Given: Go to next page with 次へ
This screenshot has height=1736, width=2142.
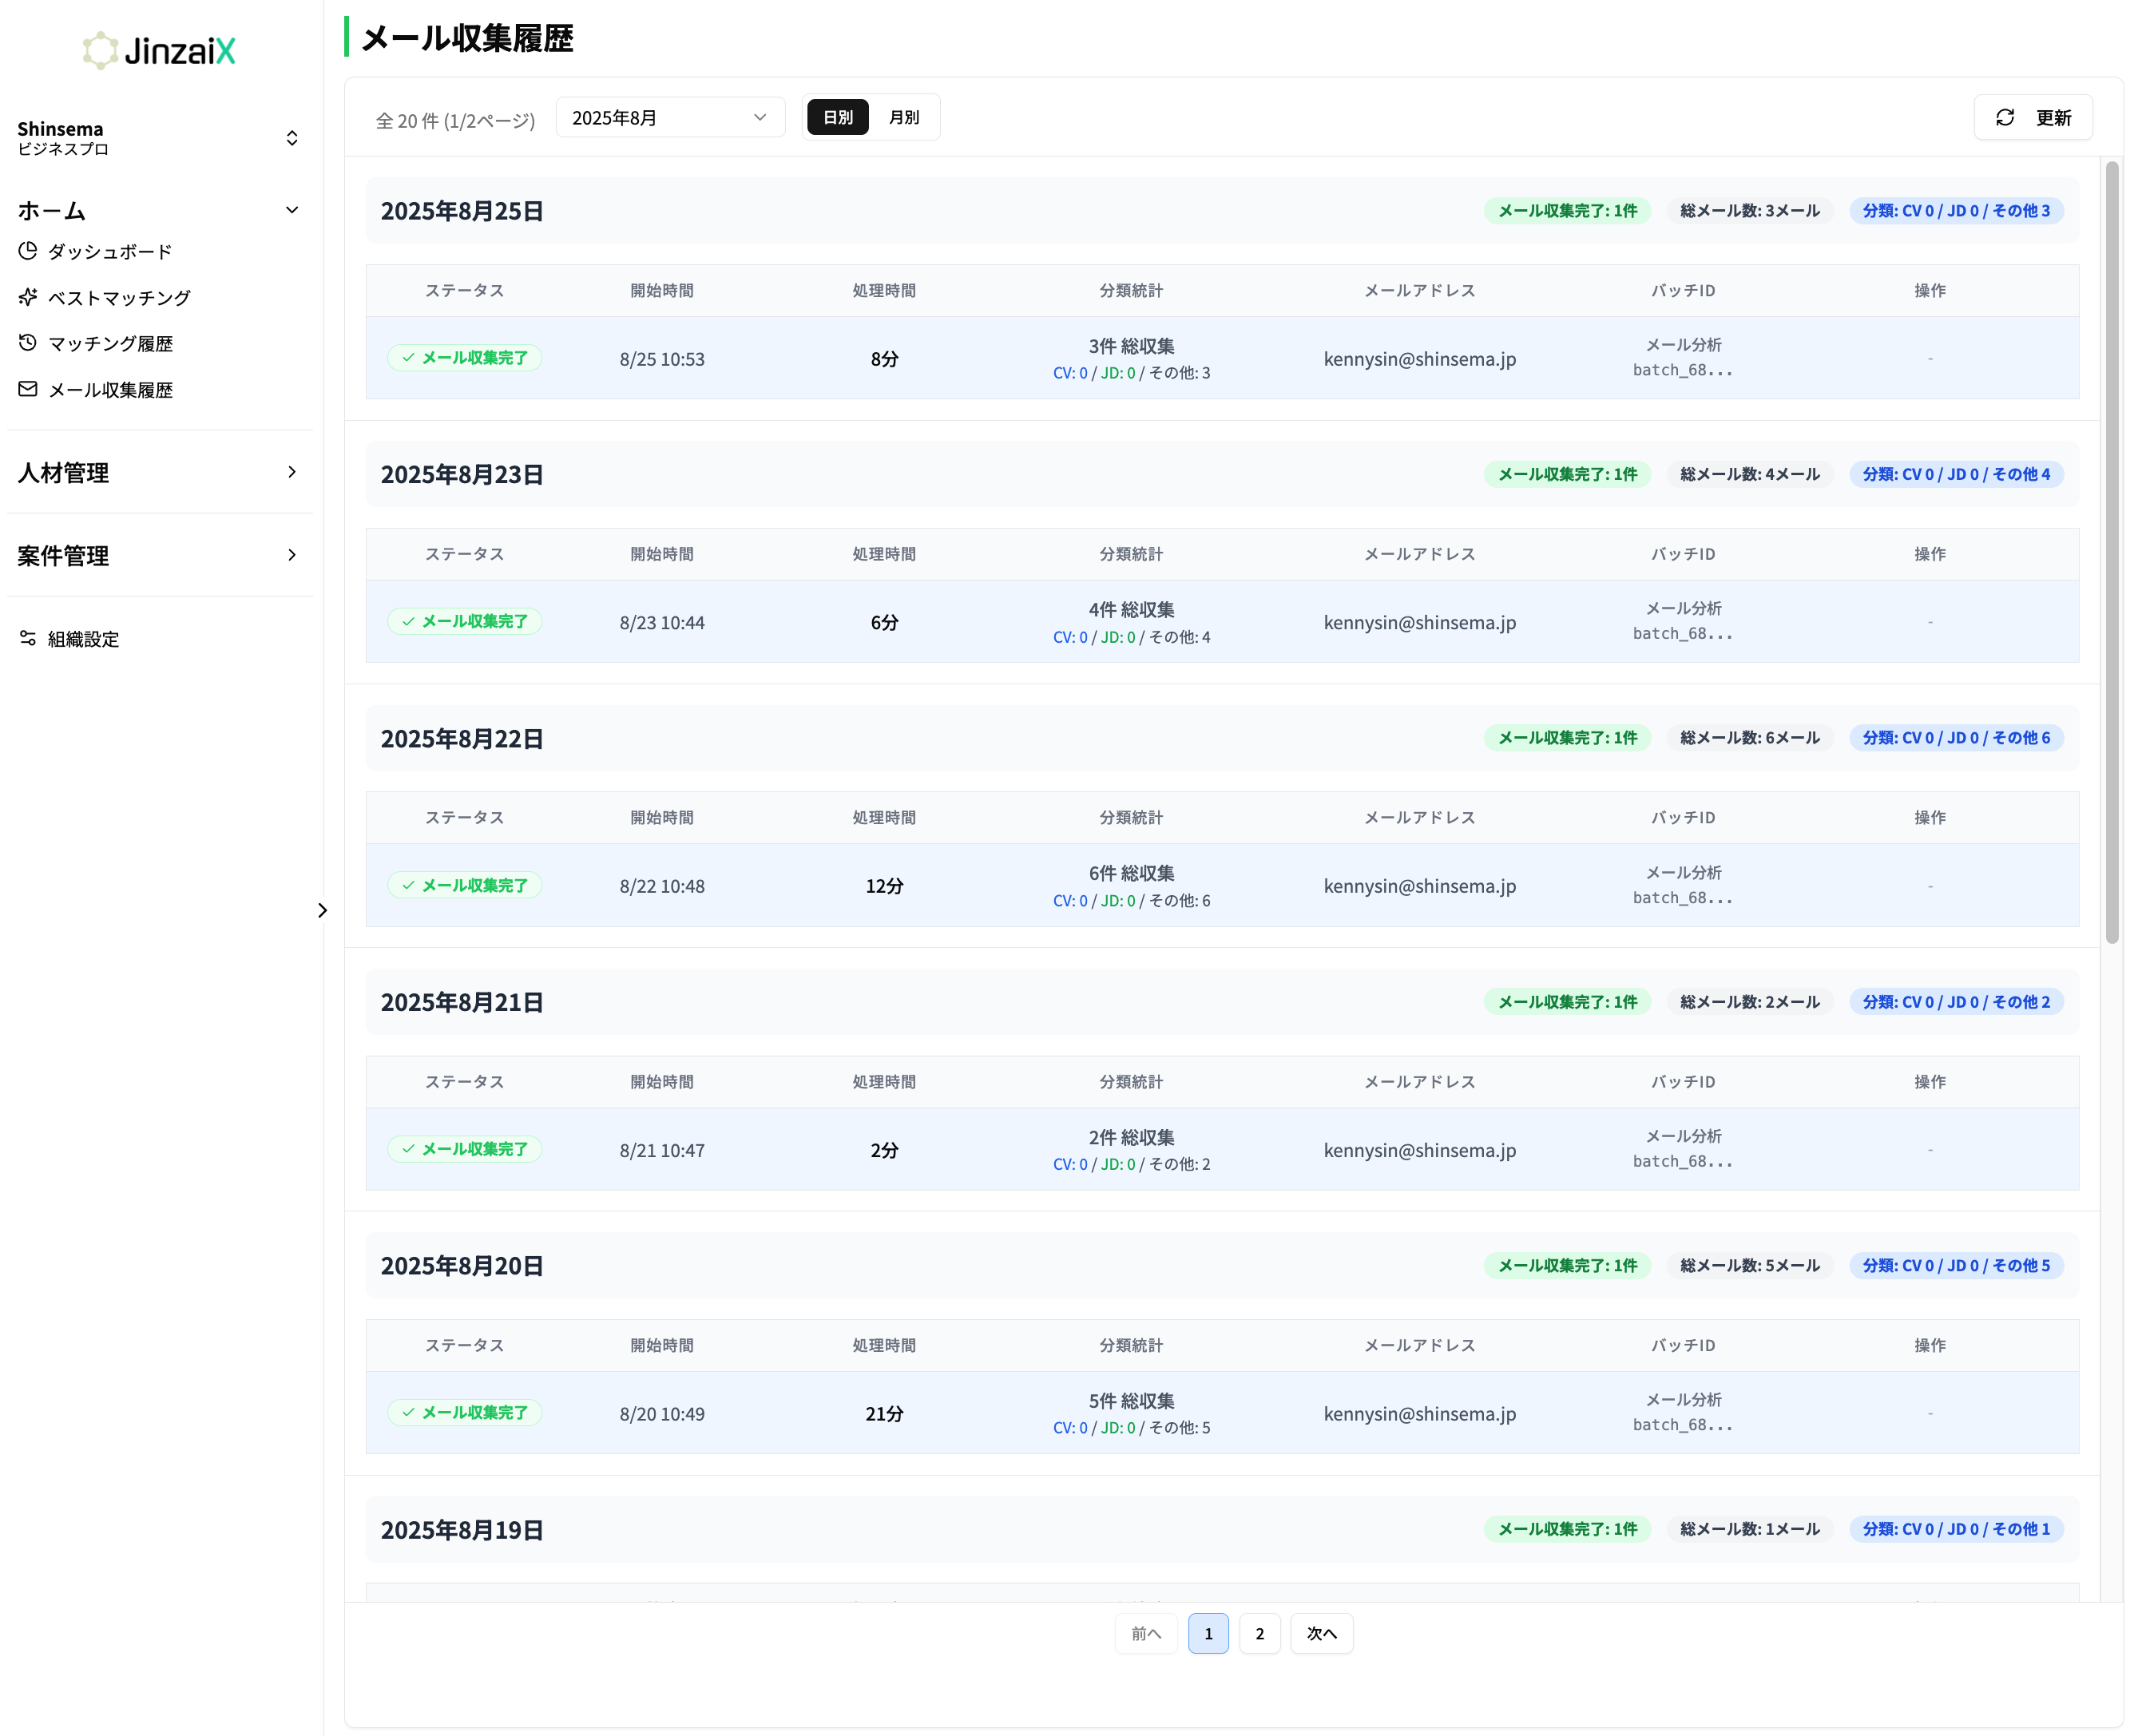Looking at the screenshot, I should pyautogui.click(x=1321, y=1633).
